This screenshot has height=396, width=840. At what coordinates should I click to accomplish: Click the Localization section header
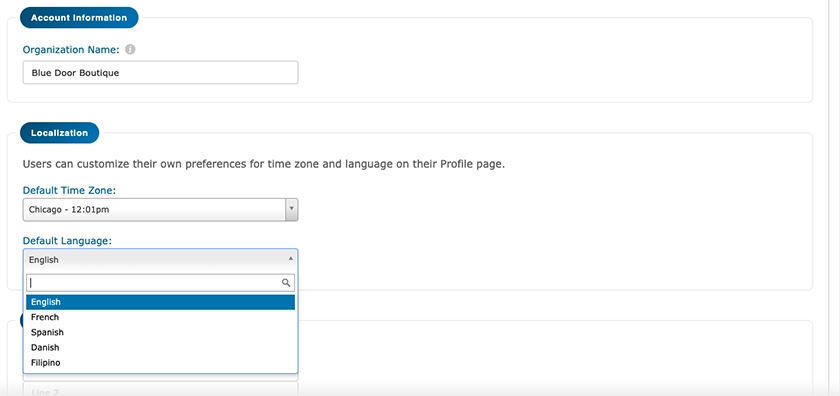pyautogui.click(x=59, y=133)
